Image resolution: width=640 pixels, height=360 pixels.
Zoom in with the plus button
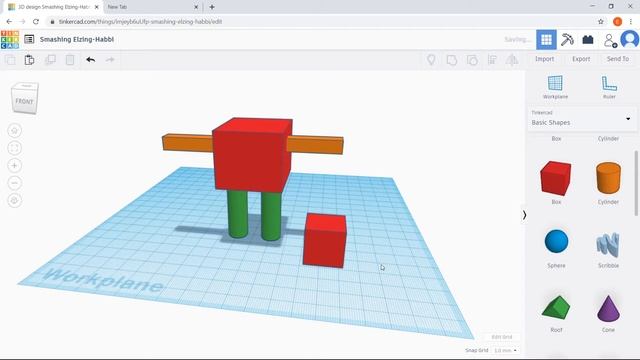15,166
